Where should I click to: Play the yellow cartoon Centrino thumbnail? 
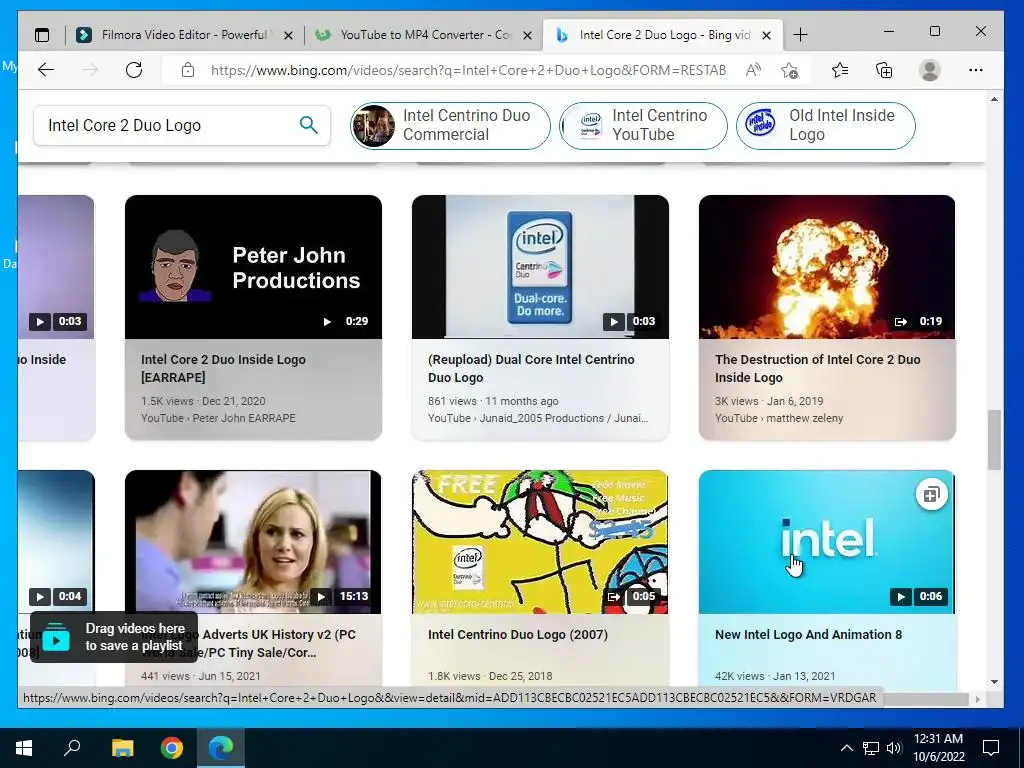[x=540, y=541]
